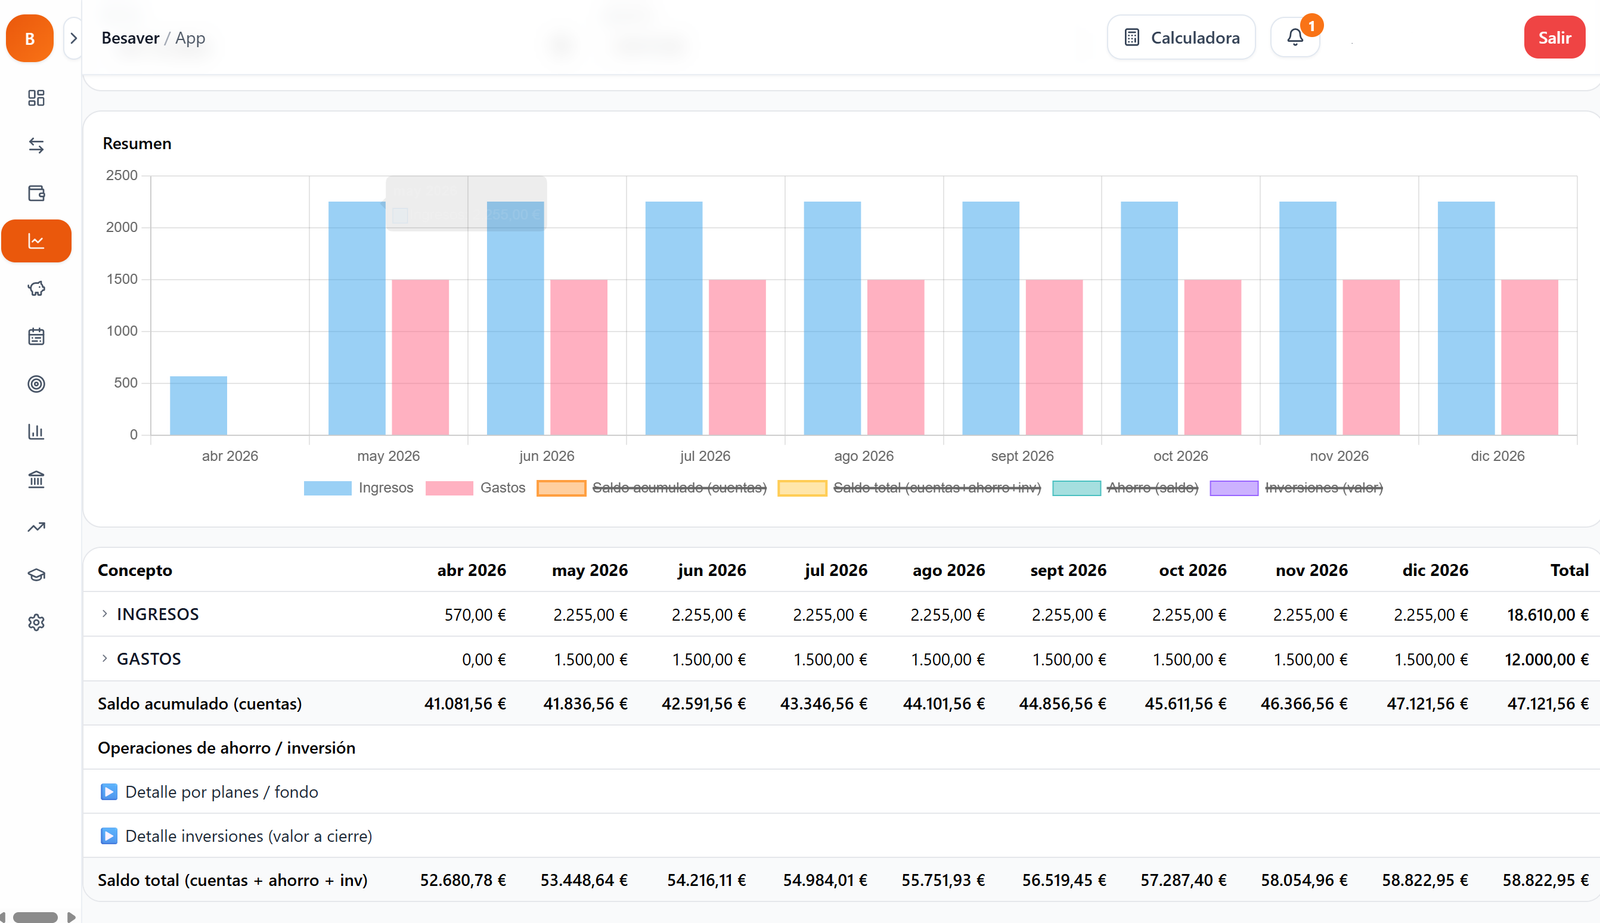Expand Detalle inversiones (valor a cierre)
This screenshot has height=923, width=1600.
pos(109,836)
